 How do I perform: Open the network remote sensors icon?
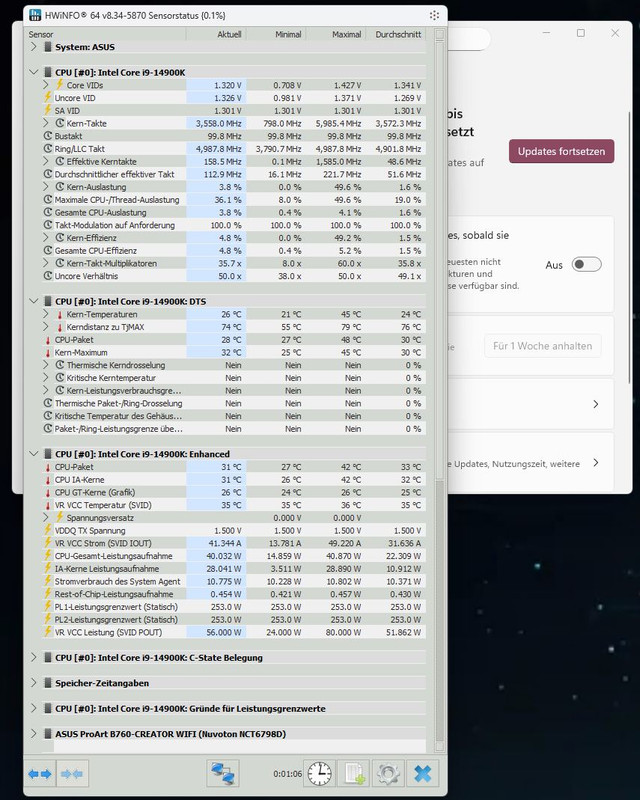223,773
